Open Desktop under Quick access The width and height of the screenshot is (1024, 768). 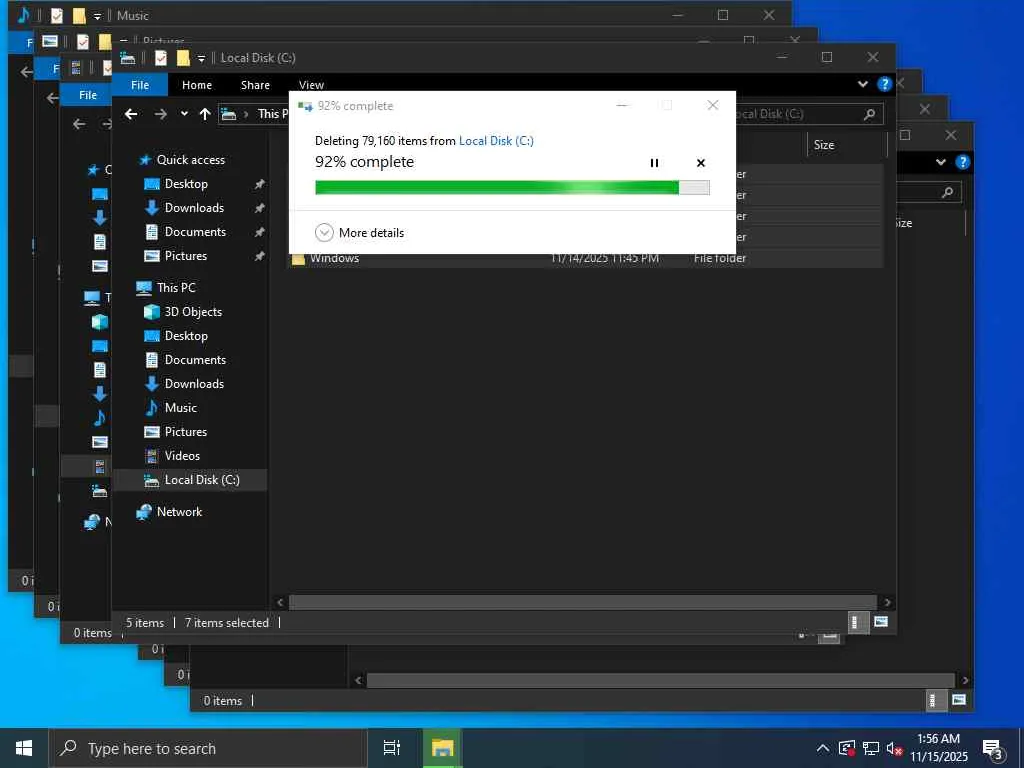click(186, 184)
